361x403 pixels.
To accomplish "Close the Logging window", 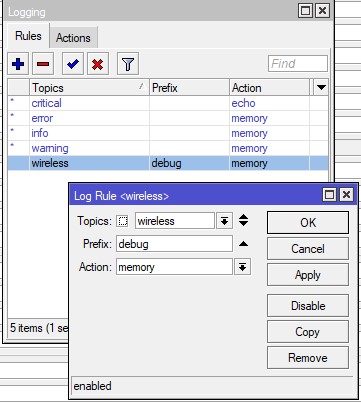I will 322,11.
